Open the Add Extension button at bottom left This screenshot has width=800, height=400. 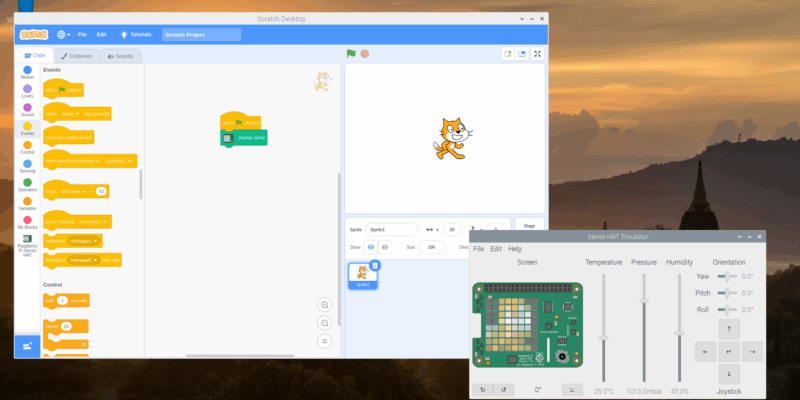coord(27,344)
